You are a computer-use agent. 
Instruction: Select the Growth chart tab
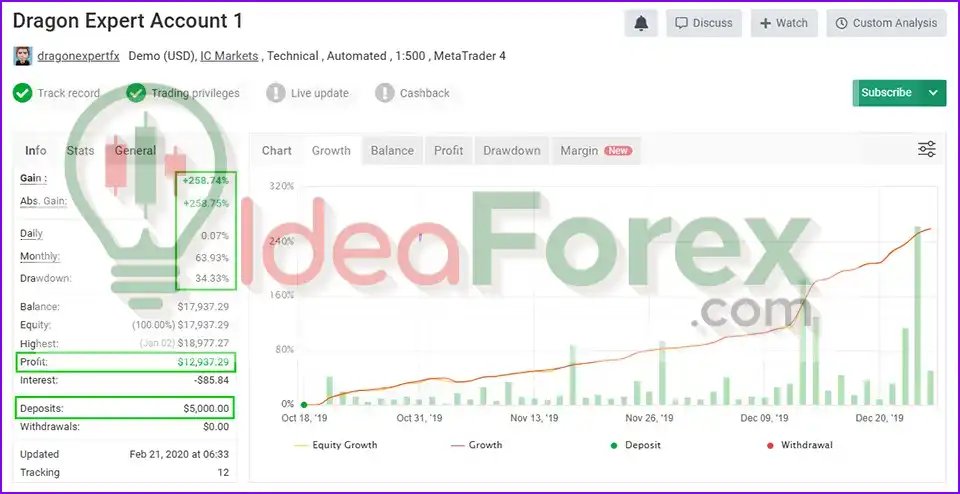click(x=331, y=151)
